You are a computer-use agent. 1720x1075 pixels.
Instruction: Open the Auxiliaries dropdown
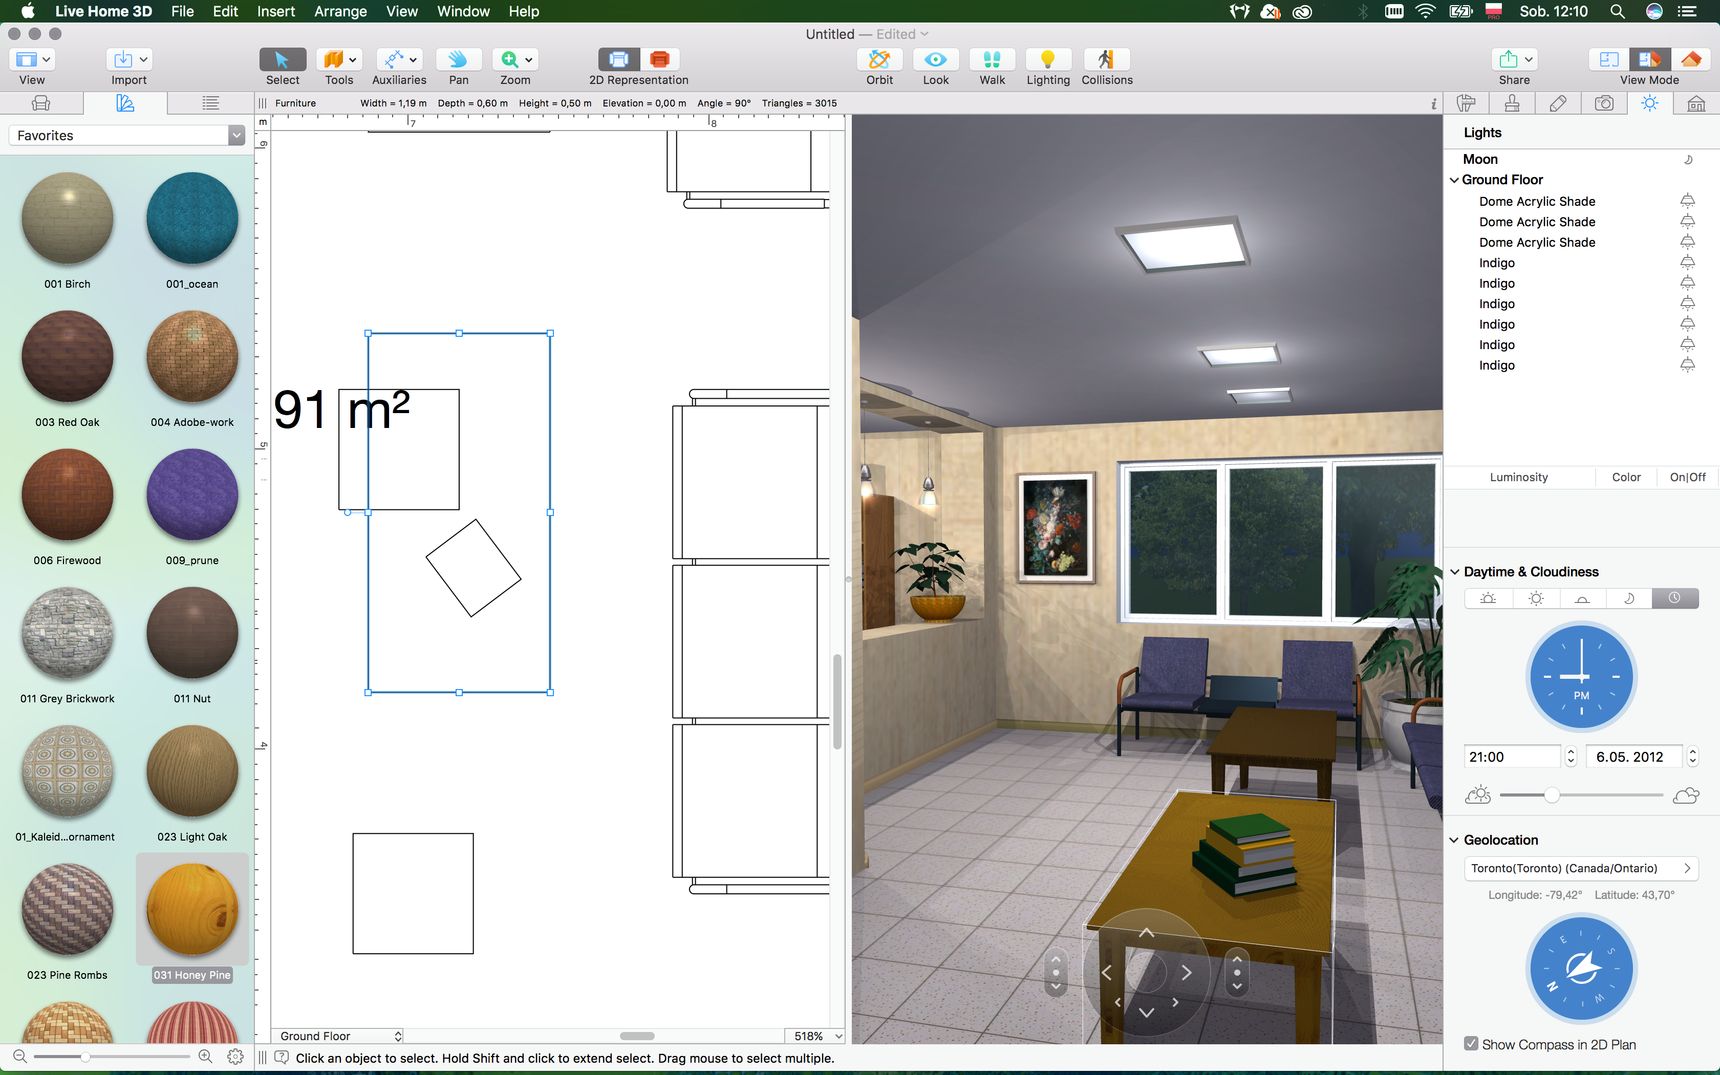399,60
